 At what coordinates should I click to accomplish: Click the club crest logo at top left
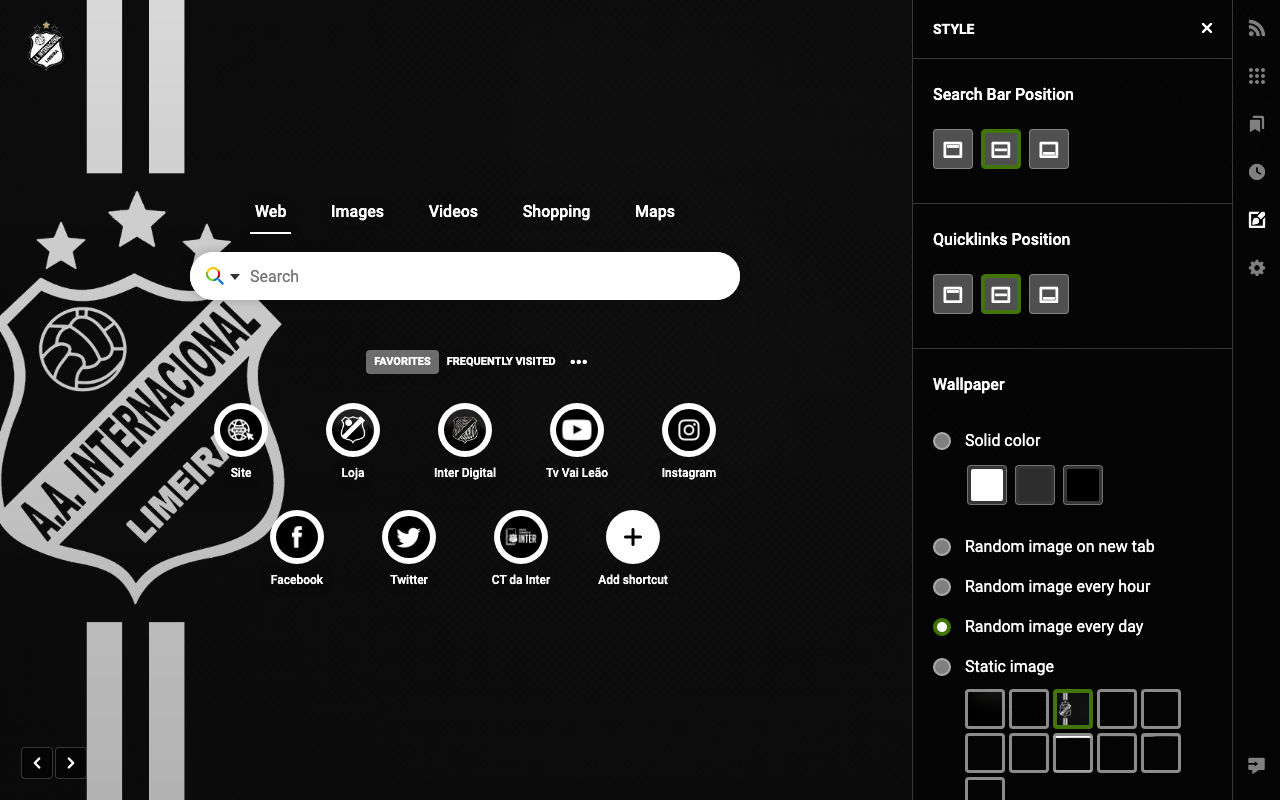46,45
